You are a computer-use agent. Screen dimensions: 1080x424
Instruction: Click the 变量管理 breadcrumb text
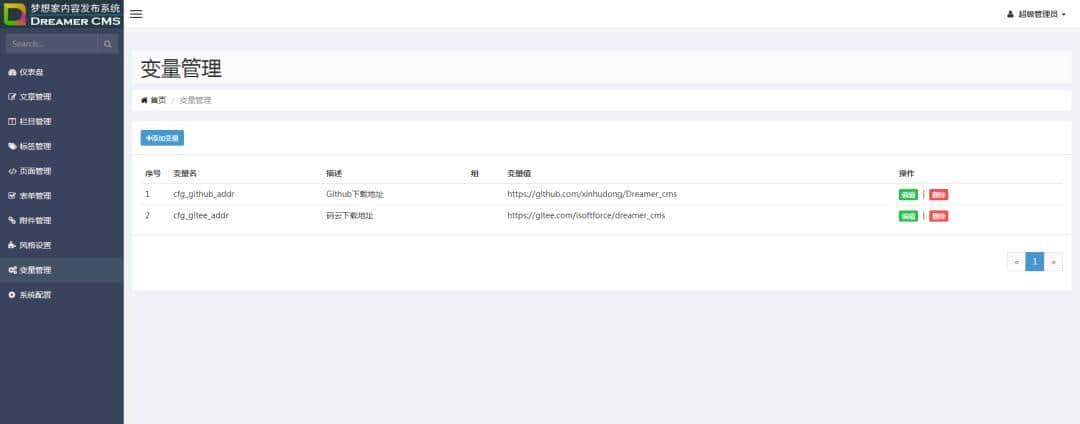pyautogui.click(x=196, y=100)
